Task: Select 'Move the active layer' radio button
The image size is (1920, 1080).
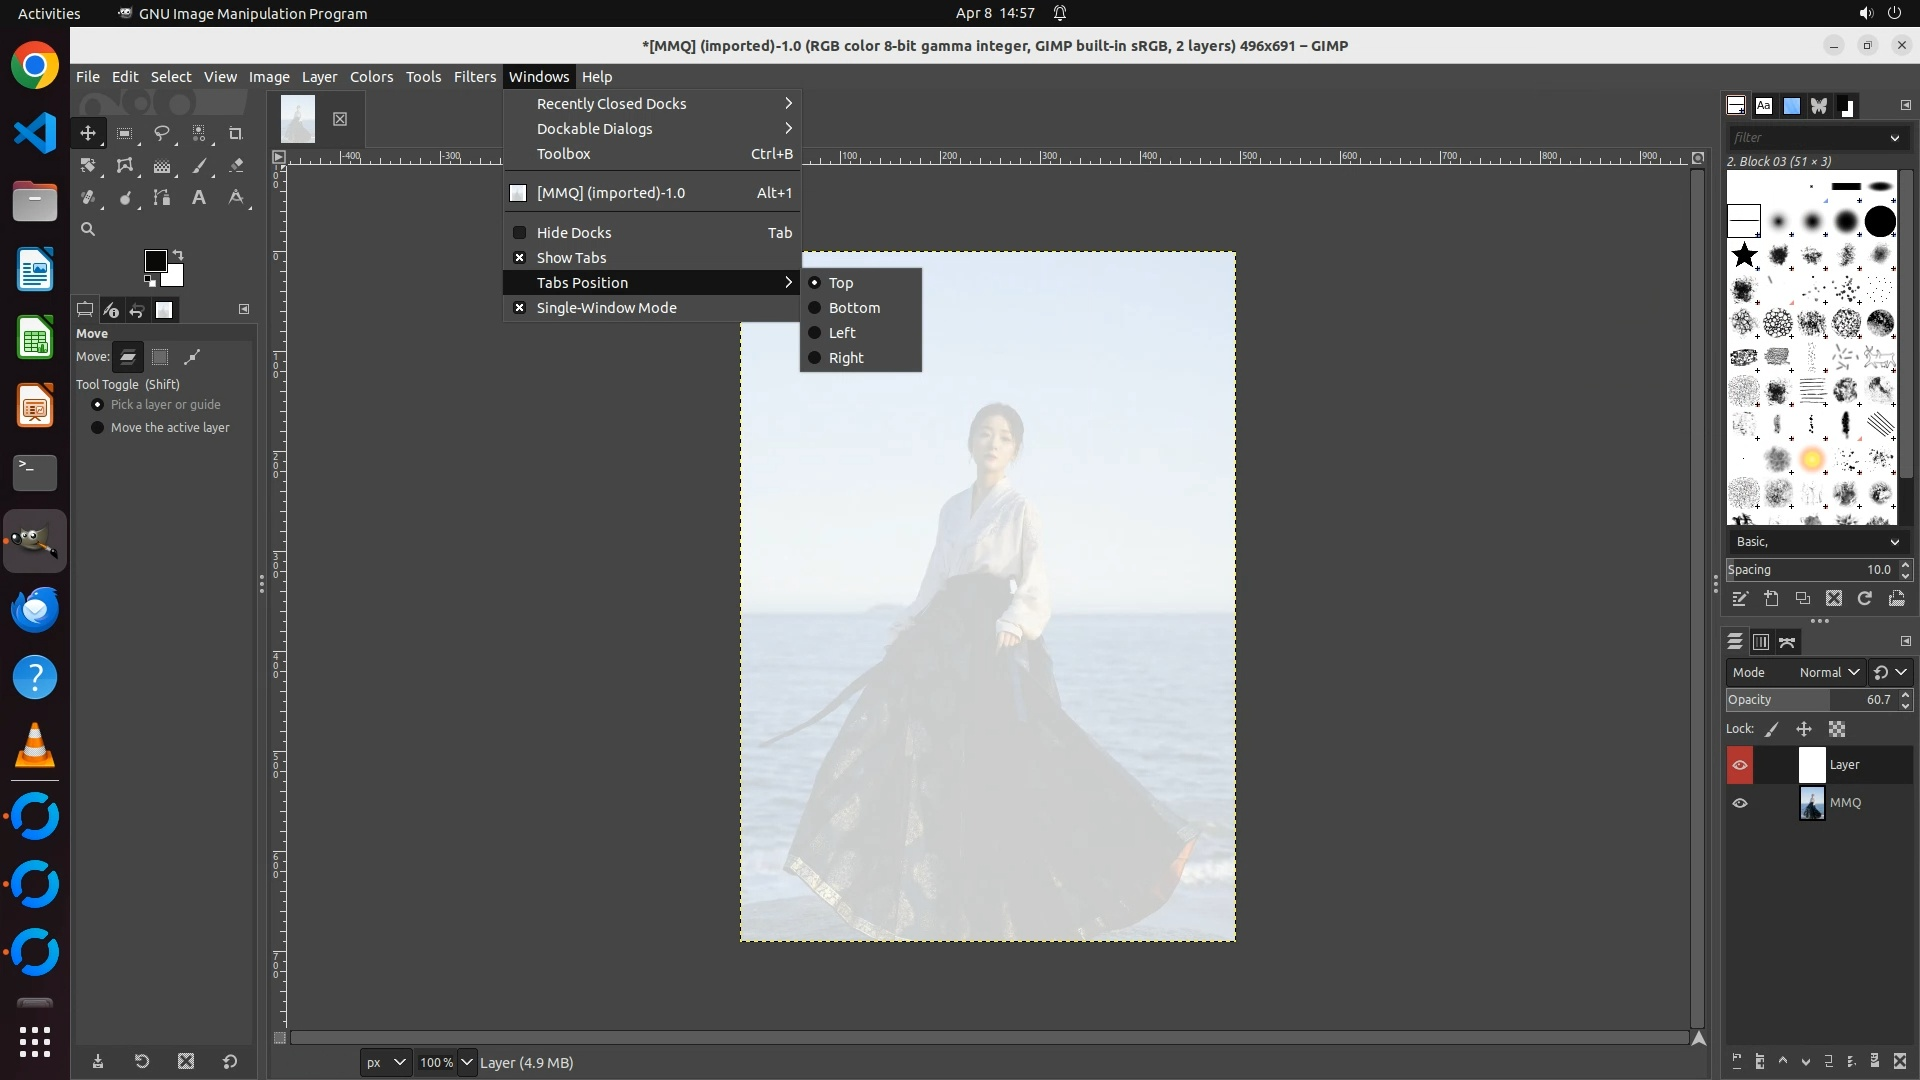Action: click(x=98, y=428)
